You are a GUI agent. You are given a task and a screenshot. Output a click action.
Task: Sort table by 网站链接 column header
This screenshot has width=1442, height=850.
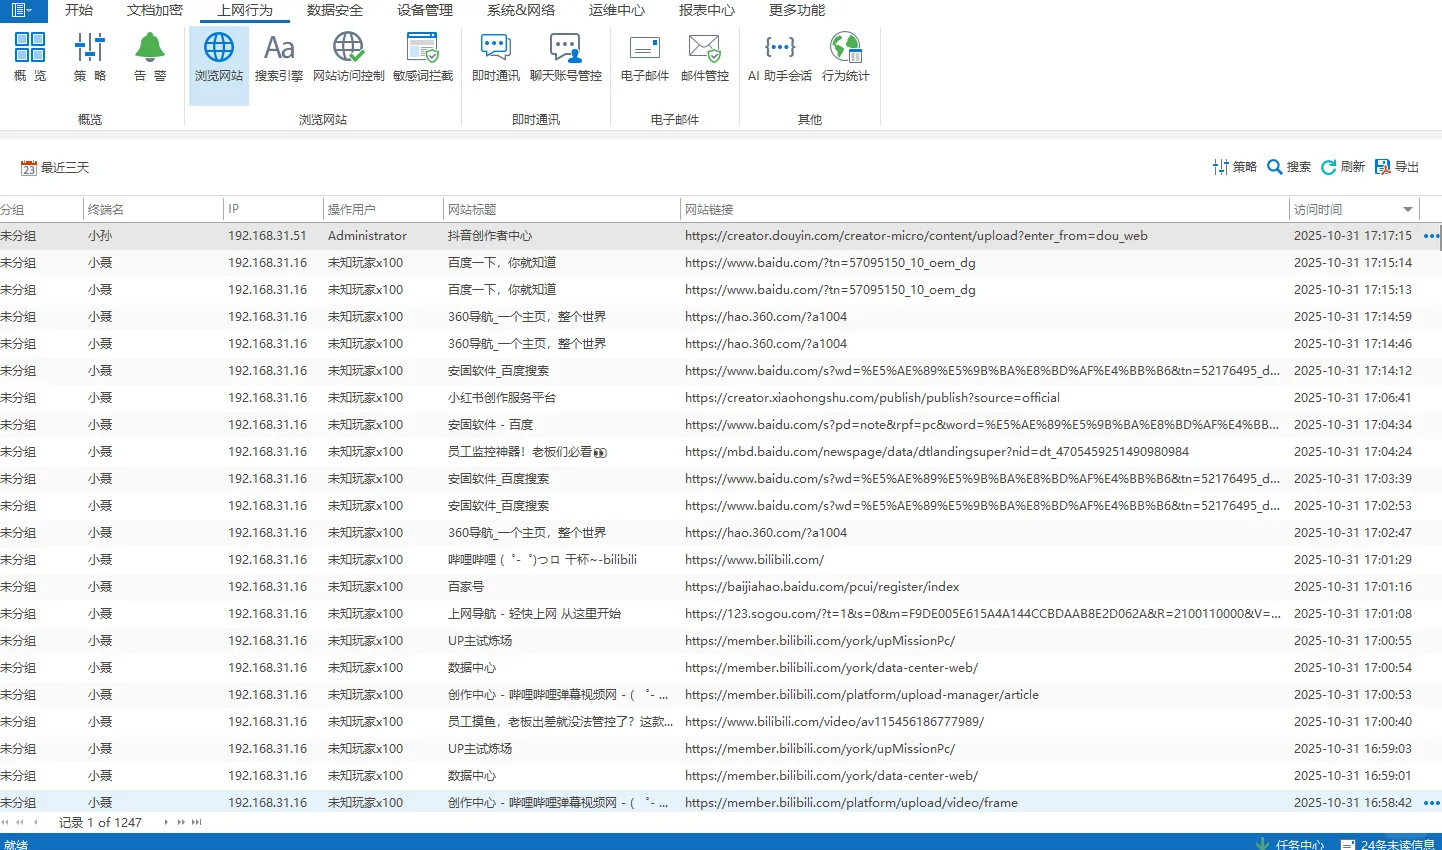coord(985,209)
